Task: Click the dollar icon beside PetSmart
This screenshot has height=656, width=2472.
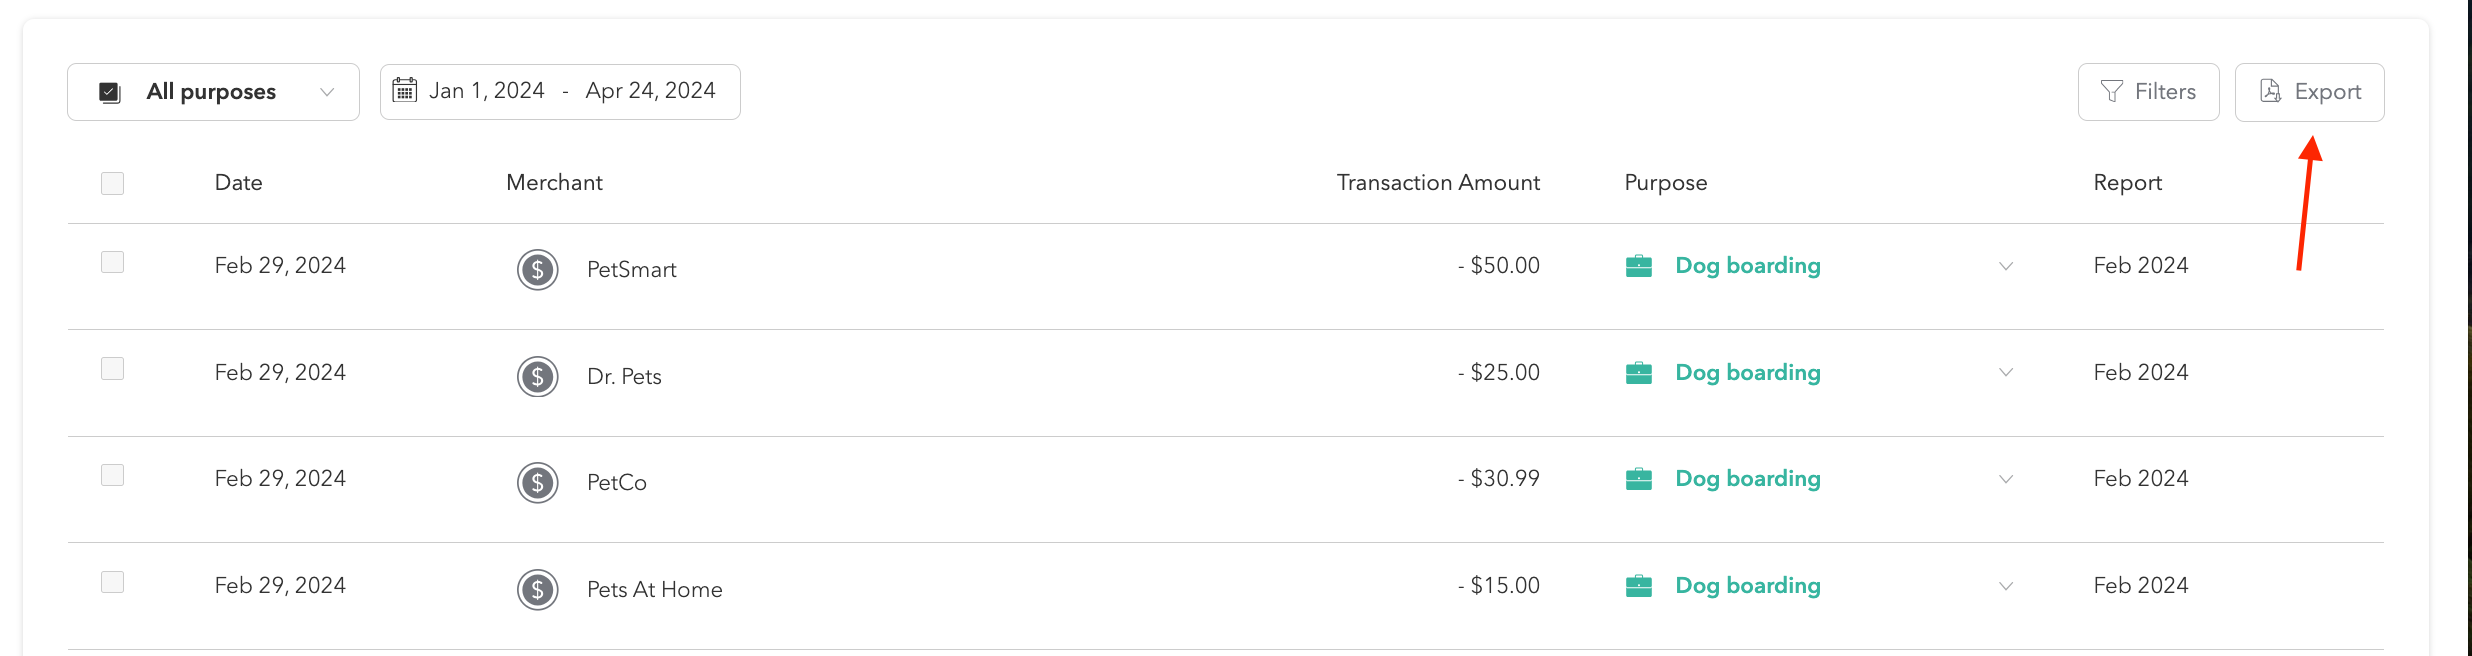Action: coord(537,269)
